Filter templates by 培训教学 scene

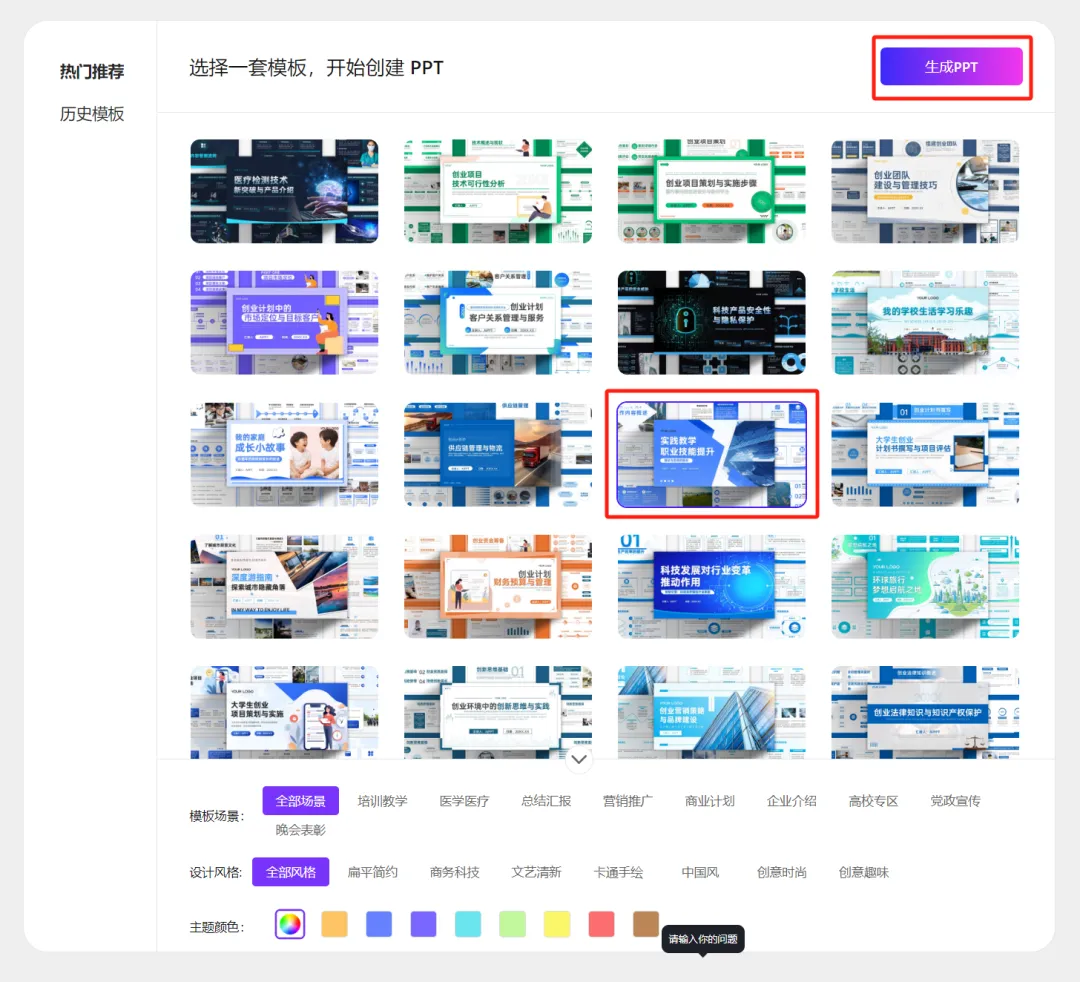click(x=382, y=801)
